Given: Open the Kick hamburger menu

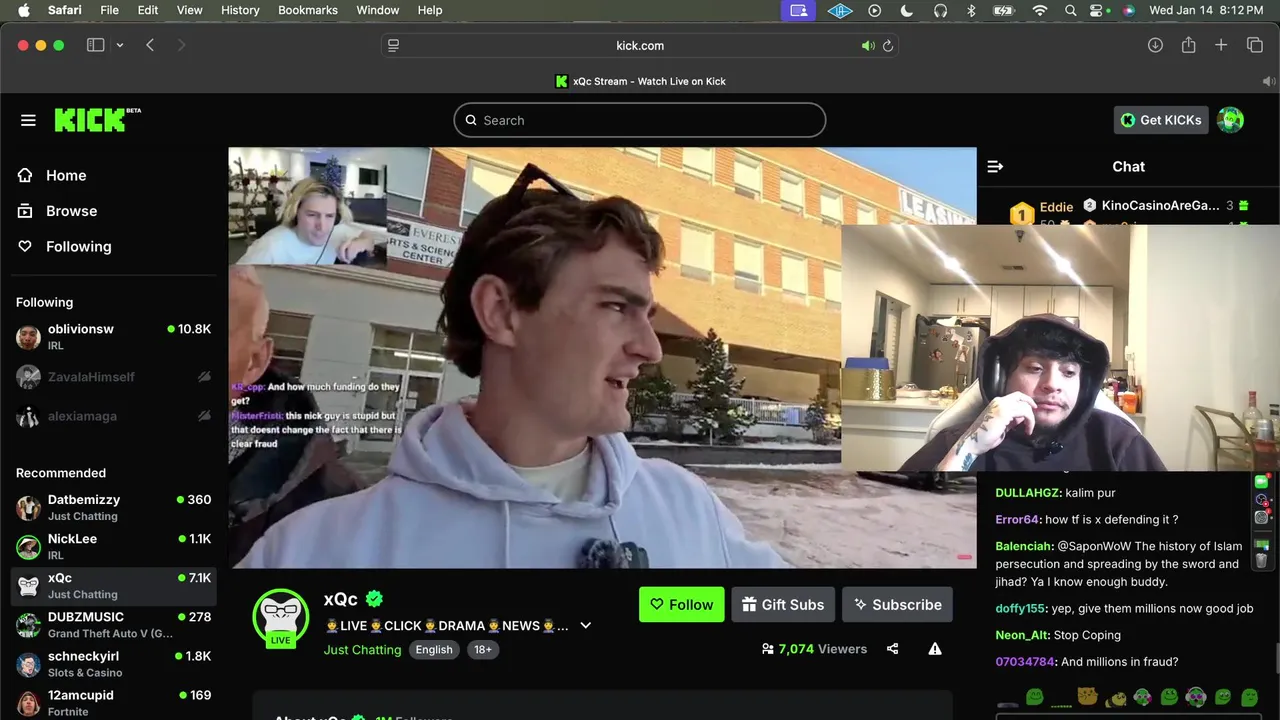Looking at the screenshot, I should pos(28,120).
